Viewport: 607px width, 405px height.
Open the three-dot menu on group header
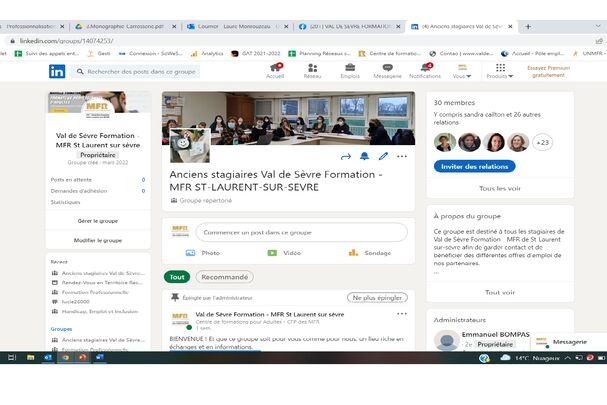pos(402,156)
